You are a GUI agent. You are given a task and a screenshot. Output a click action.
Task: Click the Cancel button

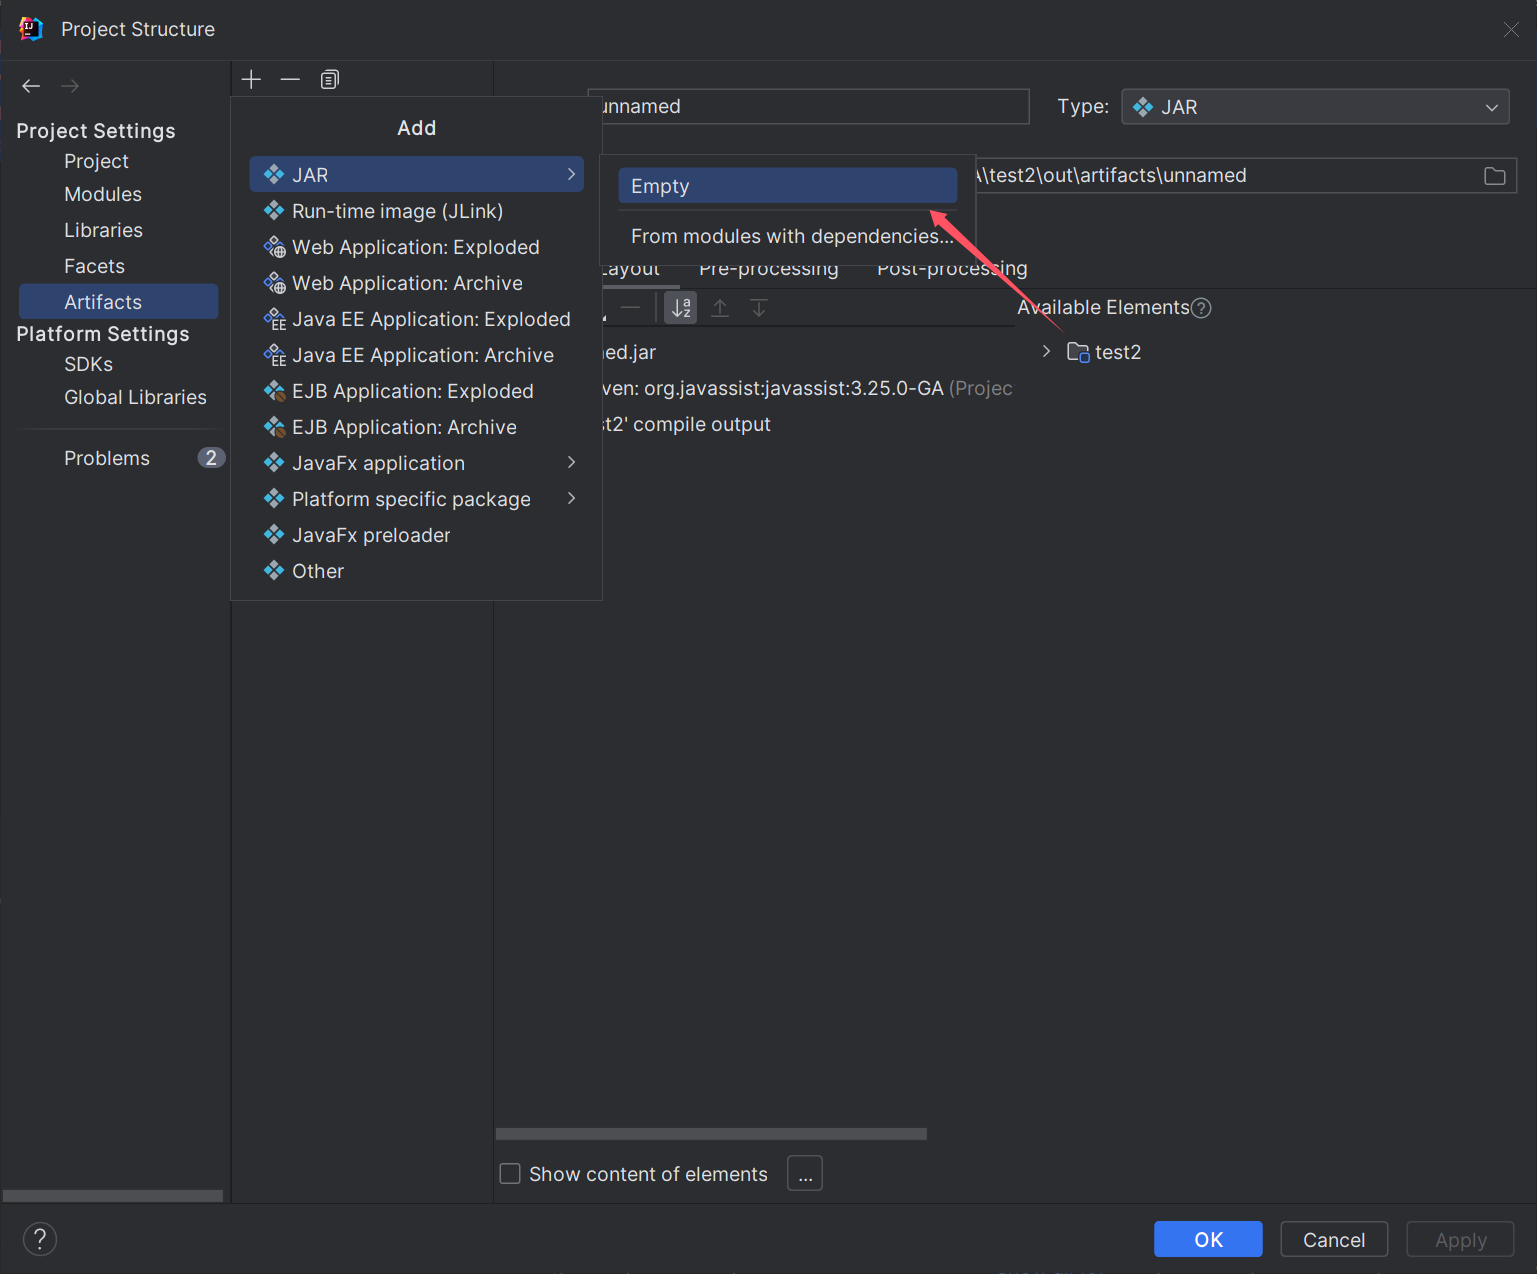point(1334,1239)
